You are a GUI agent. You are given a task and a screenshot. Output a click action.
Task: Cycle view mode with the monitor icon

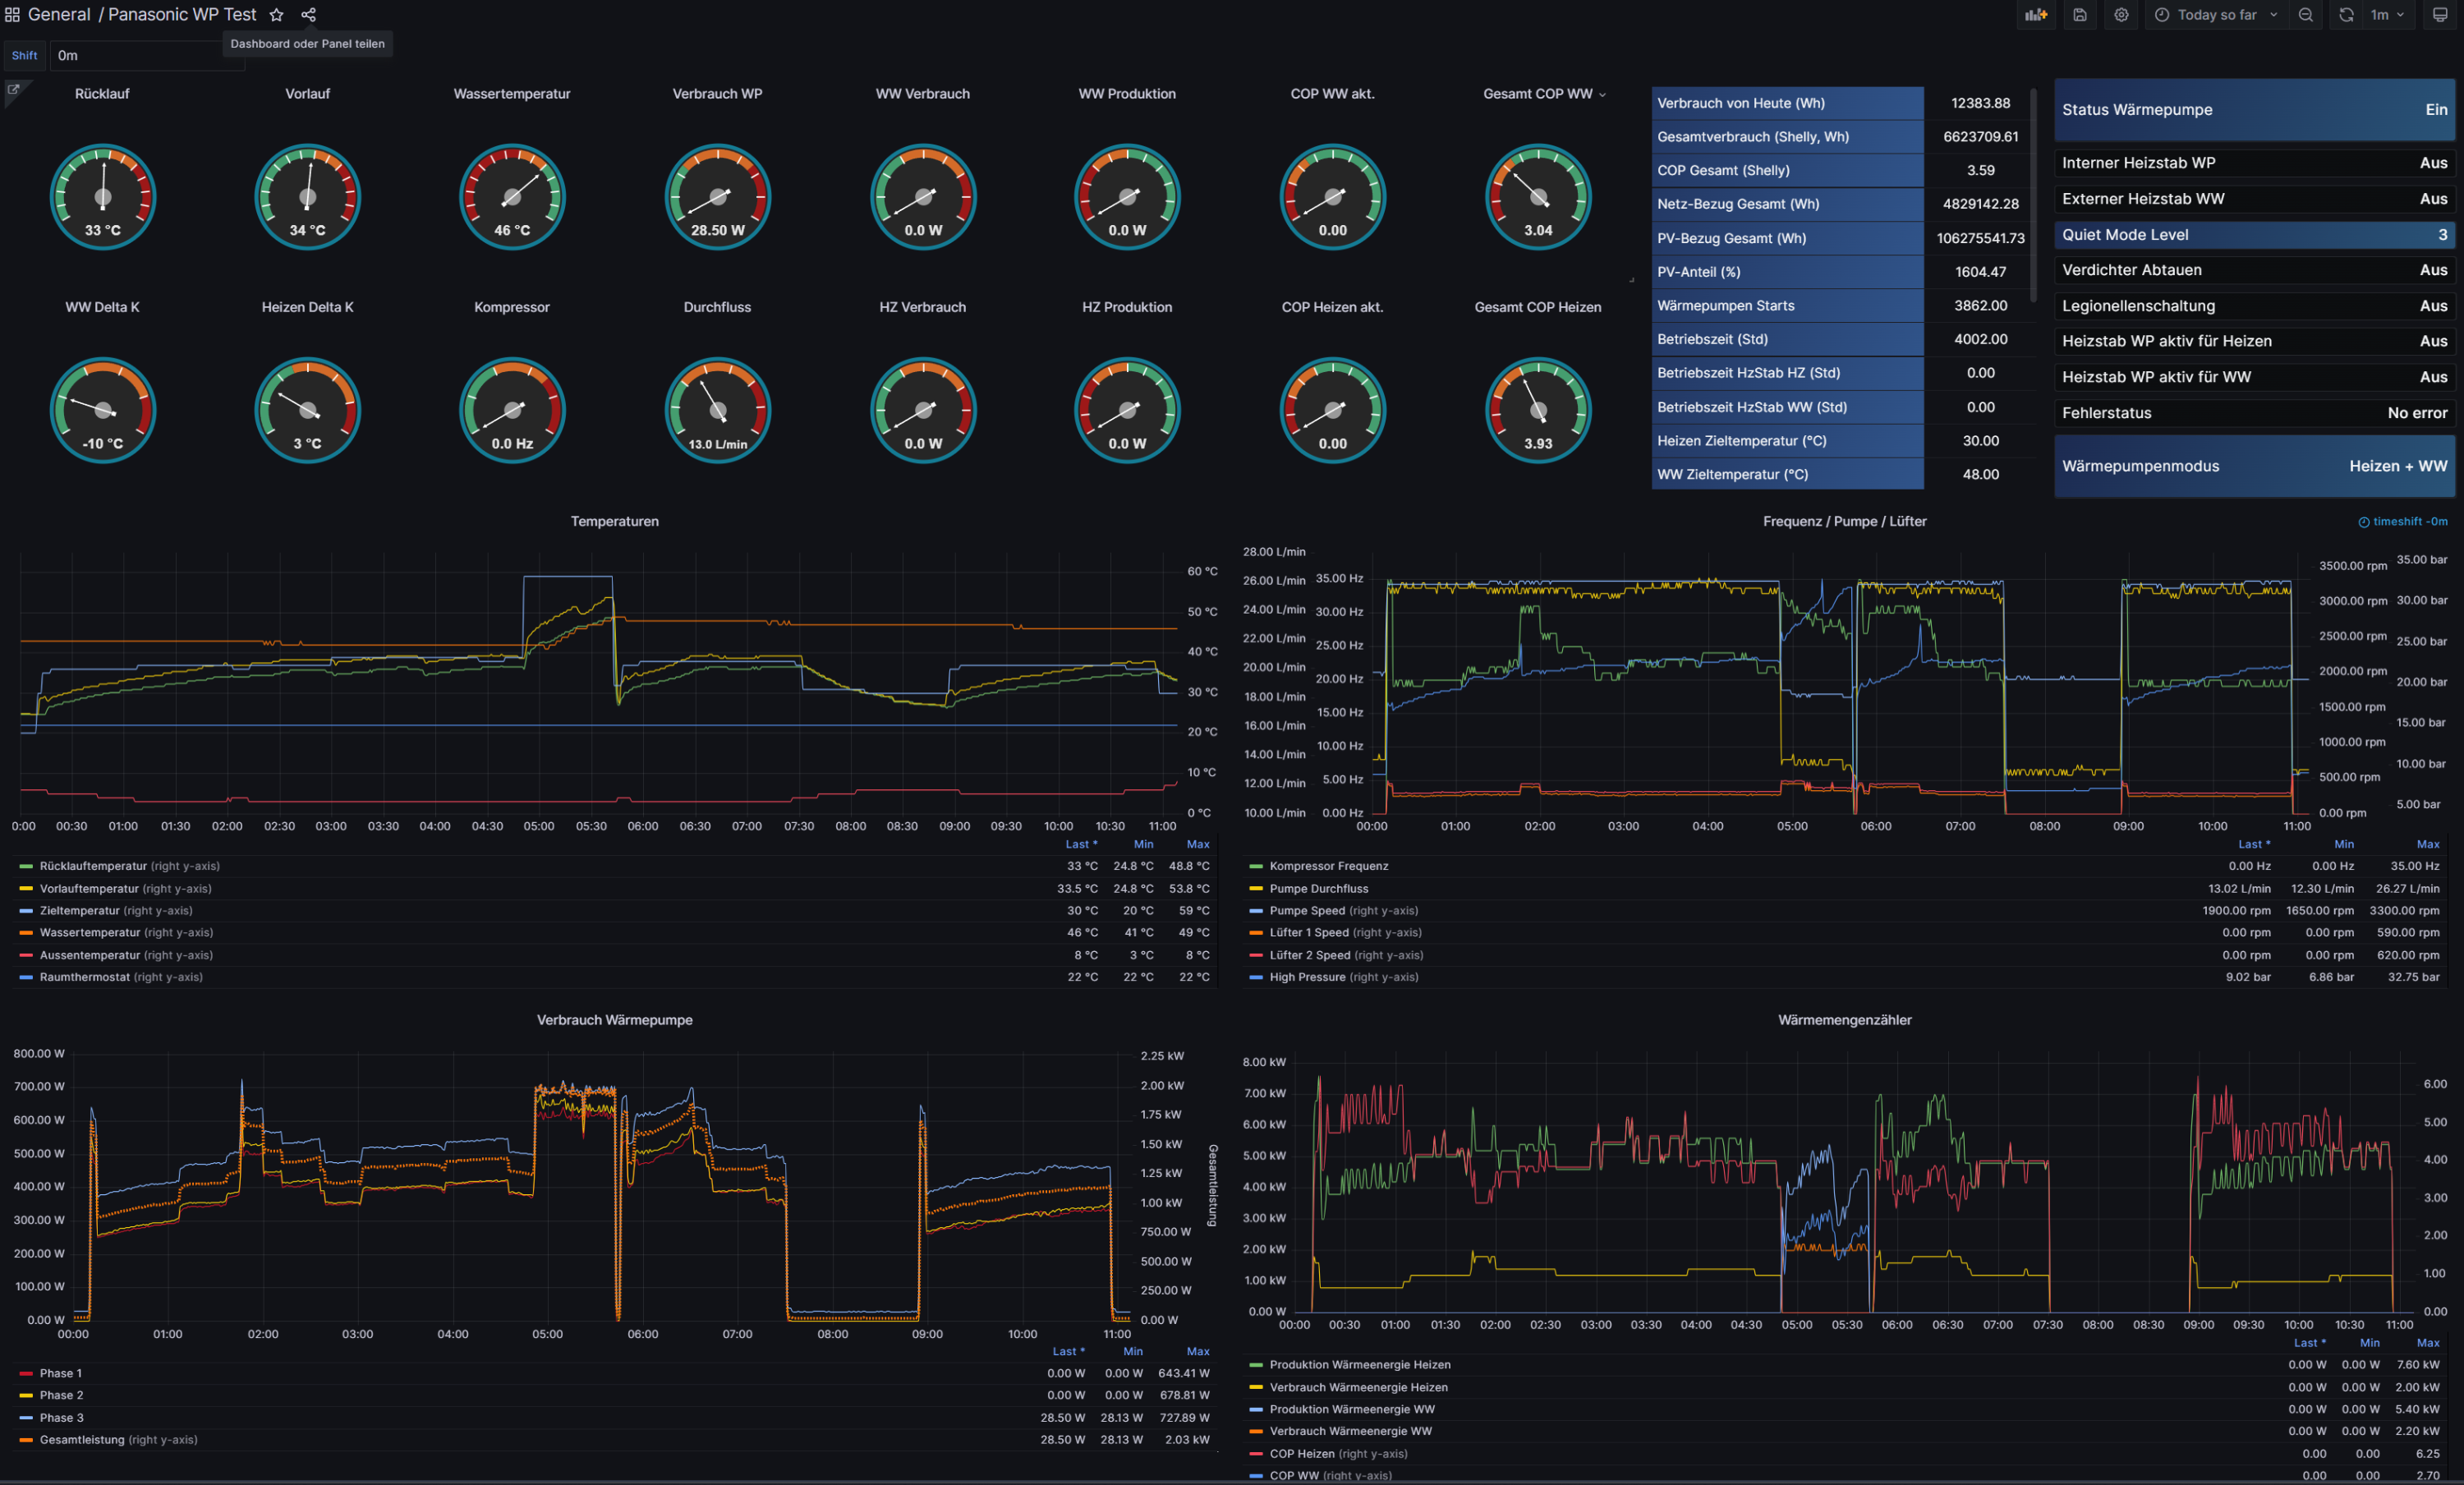[2440, 15]
